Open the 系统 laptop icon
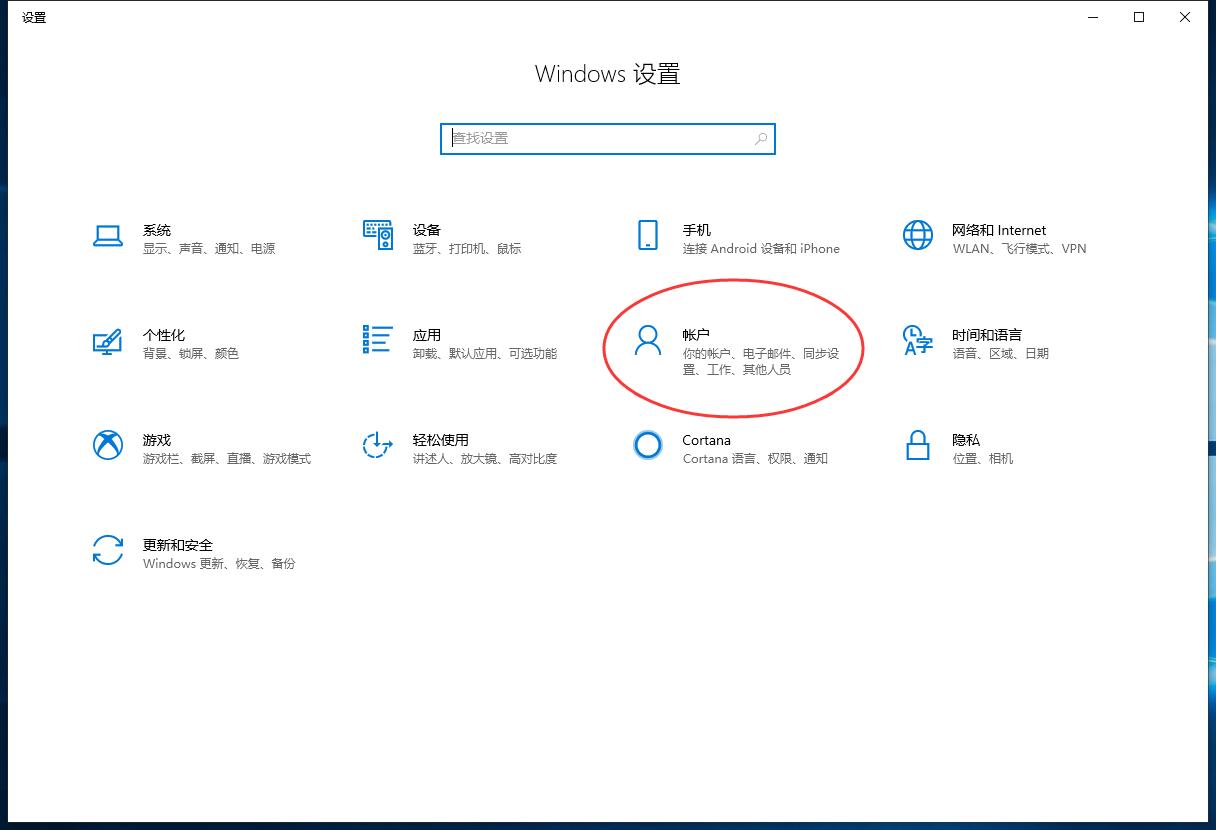The image size is (1216, 830). point(108,236)
